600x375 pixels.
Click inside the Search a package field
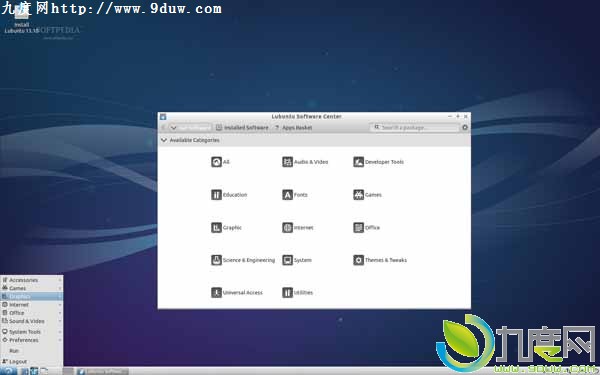coord(414,127)
